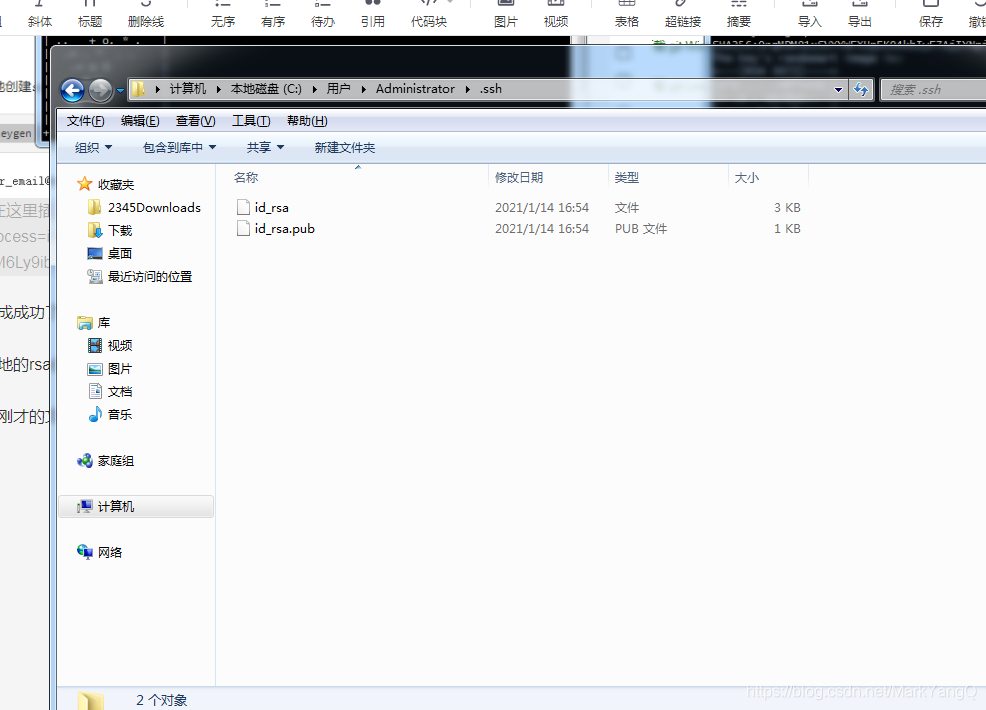Open 下载 in the favorites sidebar
This screenshot has height=710, width=986.
click(119, 231)
